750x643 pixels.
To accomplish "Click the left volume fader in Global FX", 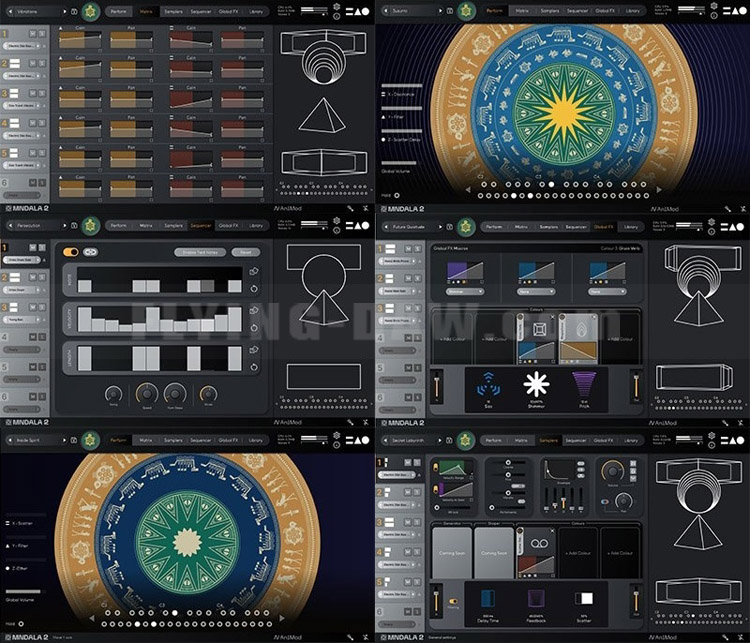I will 436,385.
